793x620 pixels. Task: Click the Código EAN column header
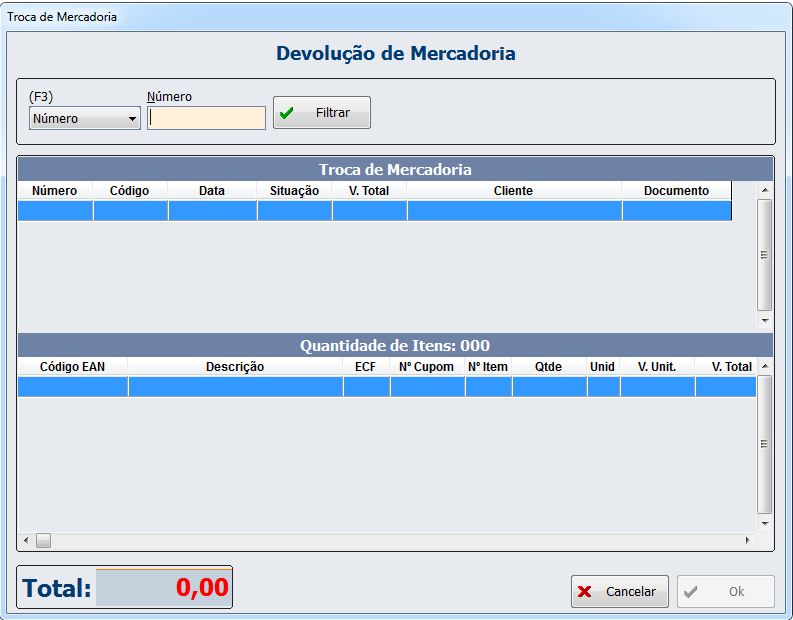[x=72, y=367]
